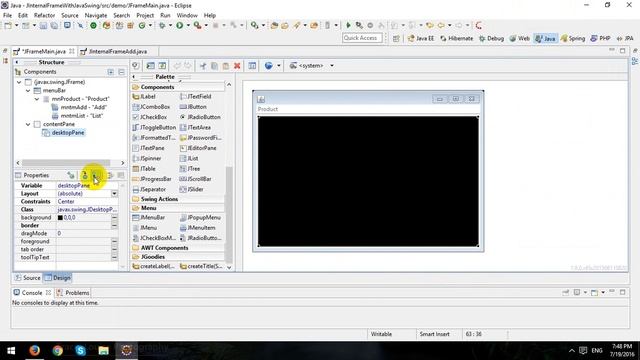Open Skype from the taskbar
This screenshot has height=360, width=640.
tap(80, 350)
